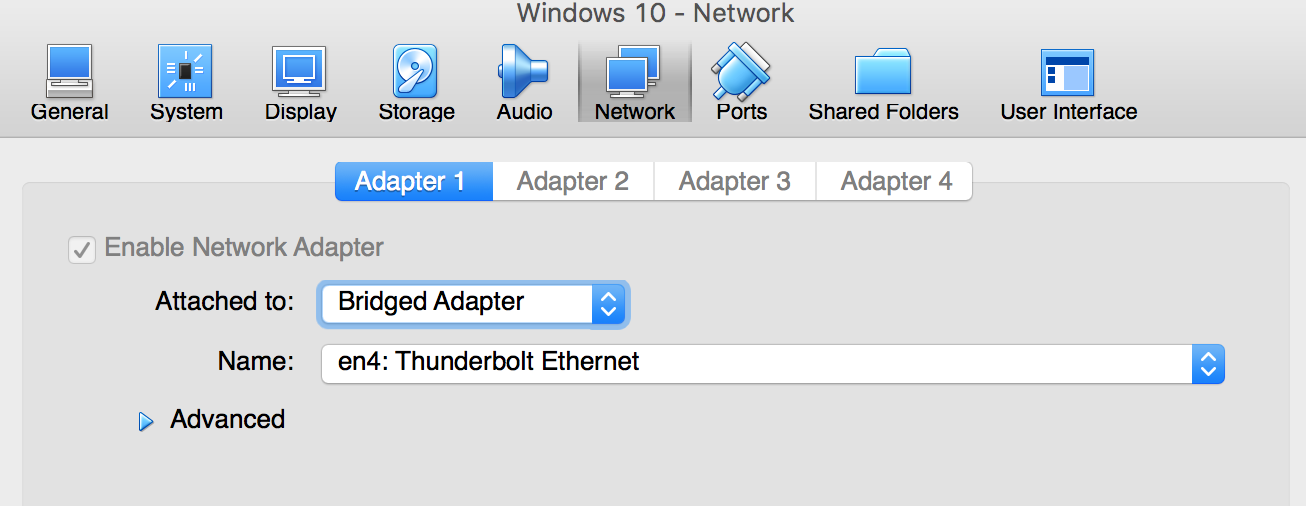Screen dimensions: 1306x506
Task: Open the Shared Folders icon
Action: [x=883, y=72]
